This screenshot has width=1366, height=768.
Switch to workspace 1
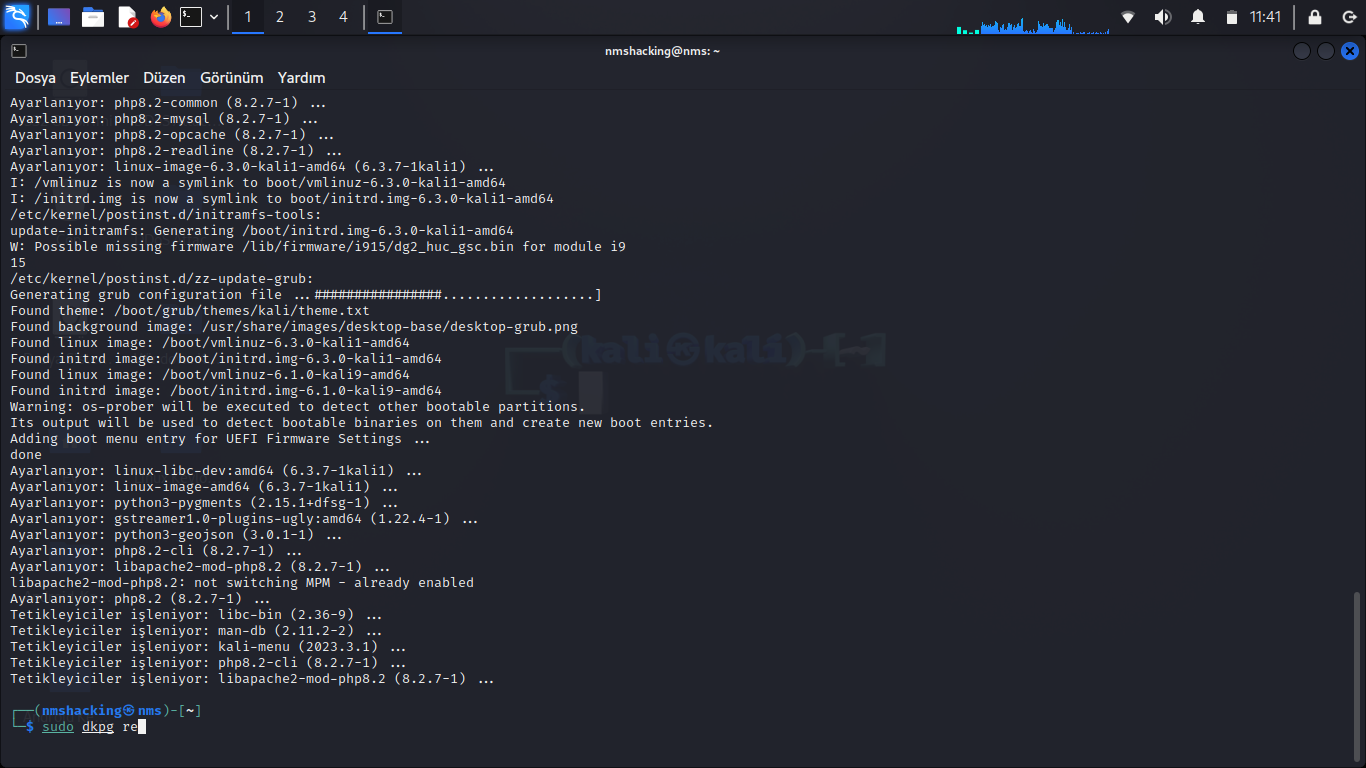(x=248, y=17)
